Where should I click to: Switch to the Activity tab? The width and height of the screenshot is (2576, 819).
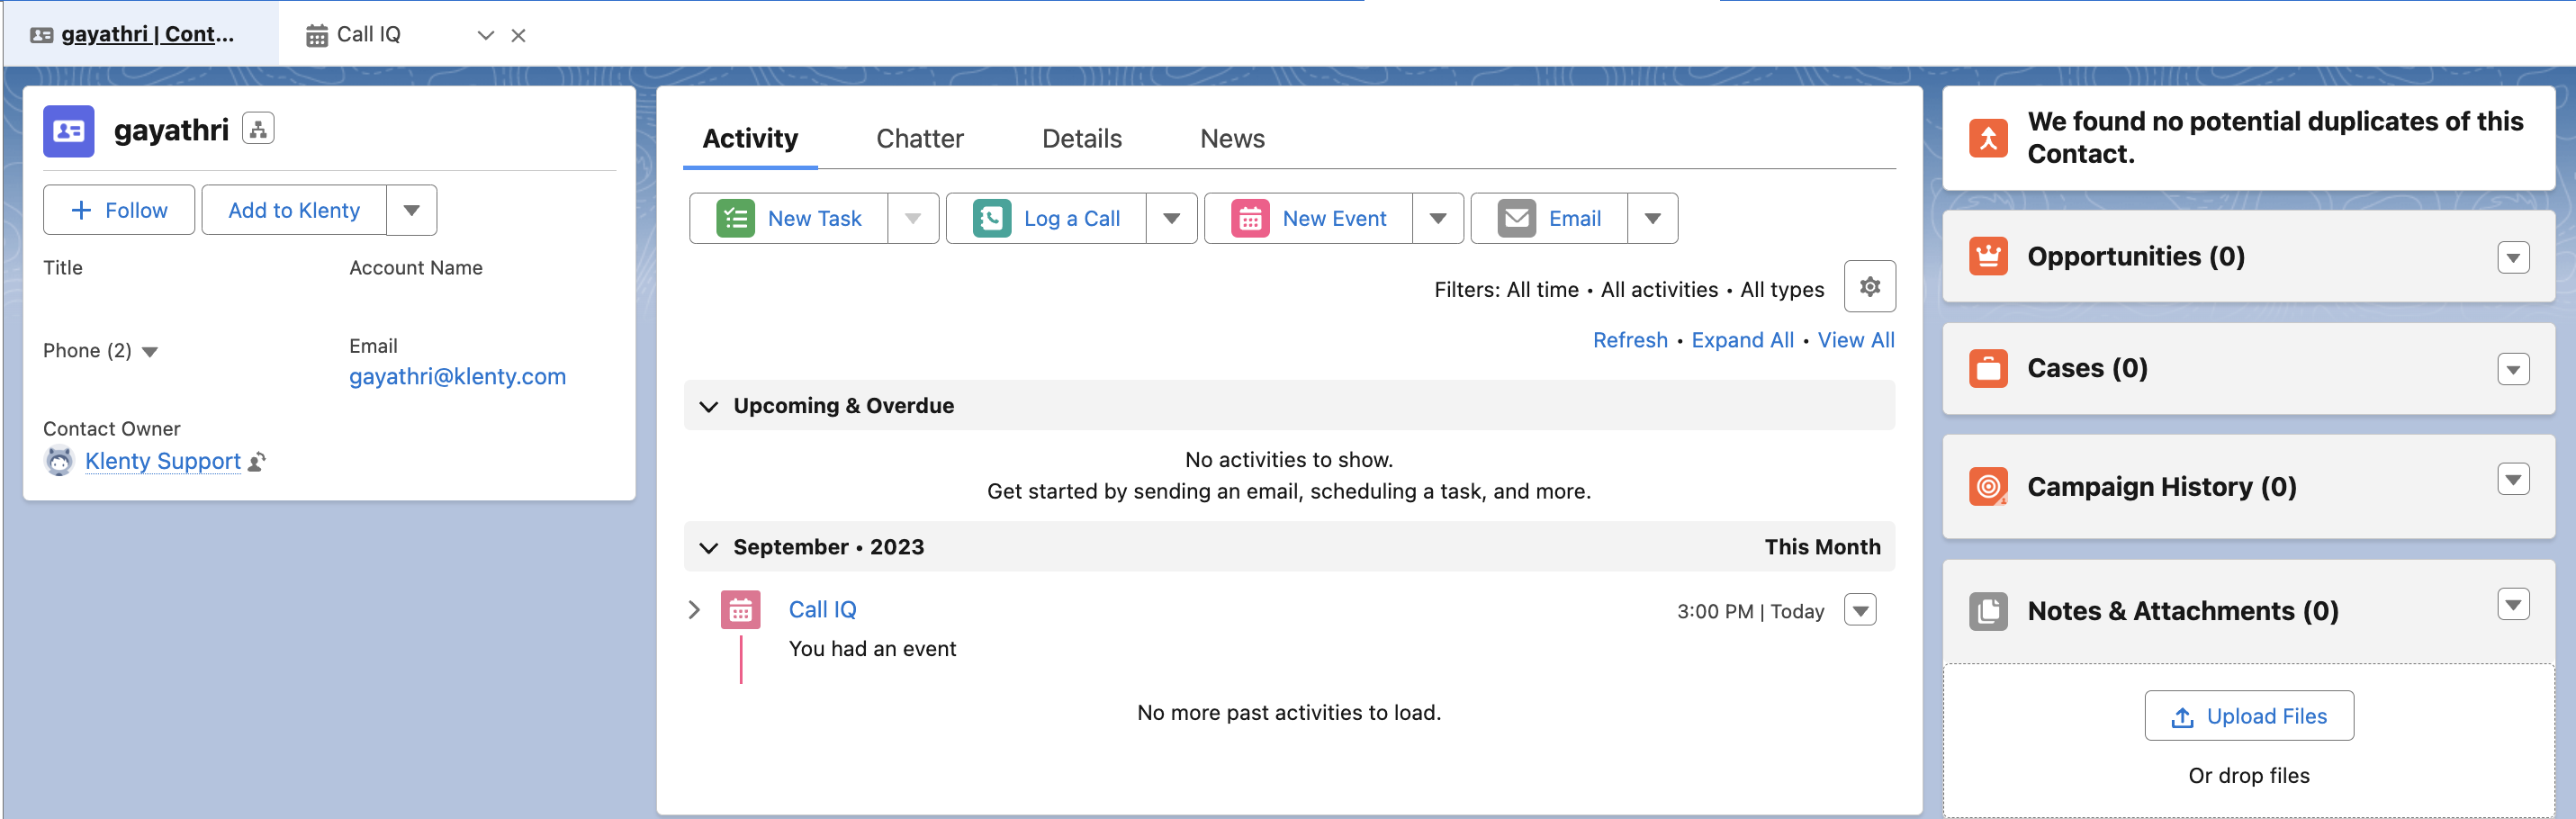750,139
